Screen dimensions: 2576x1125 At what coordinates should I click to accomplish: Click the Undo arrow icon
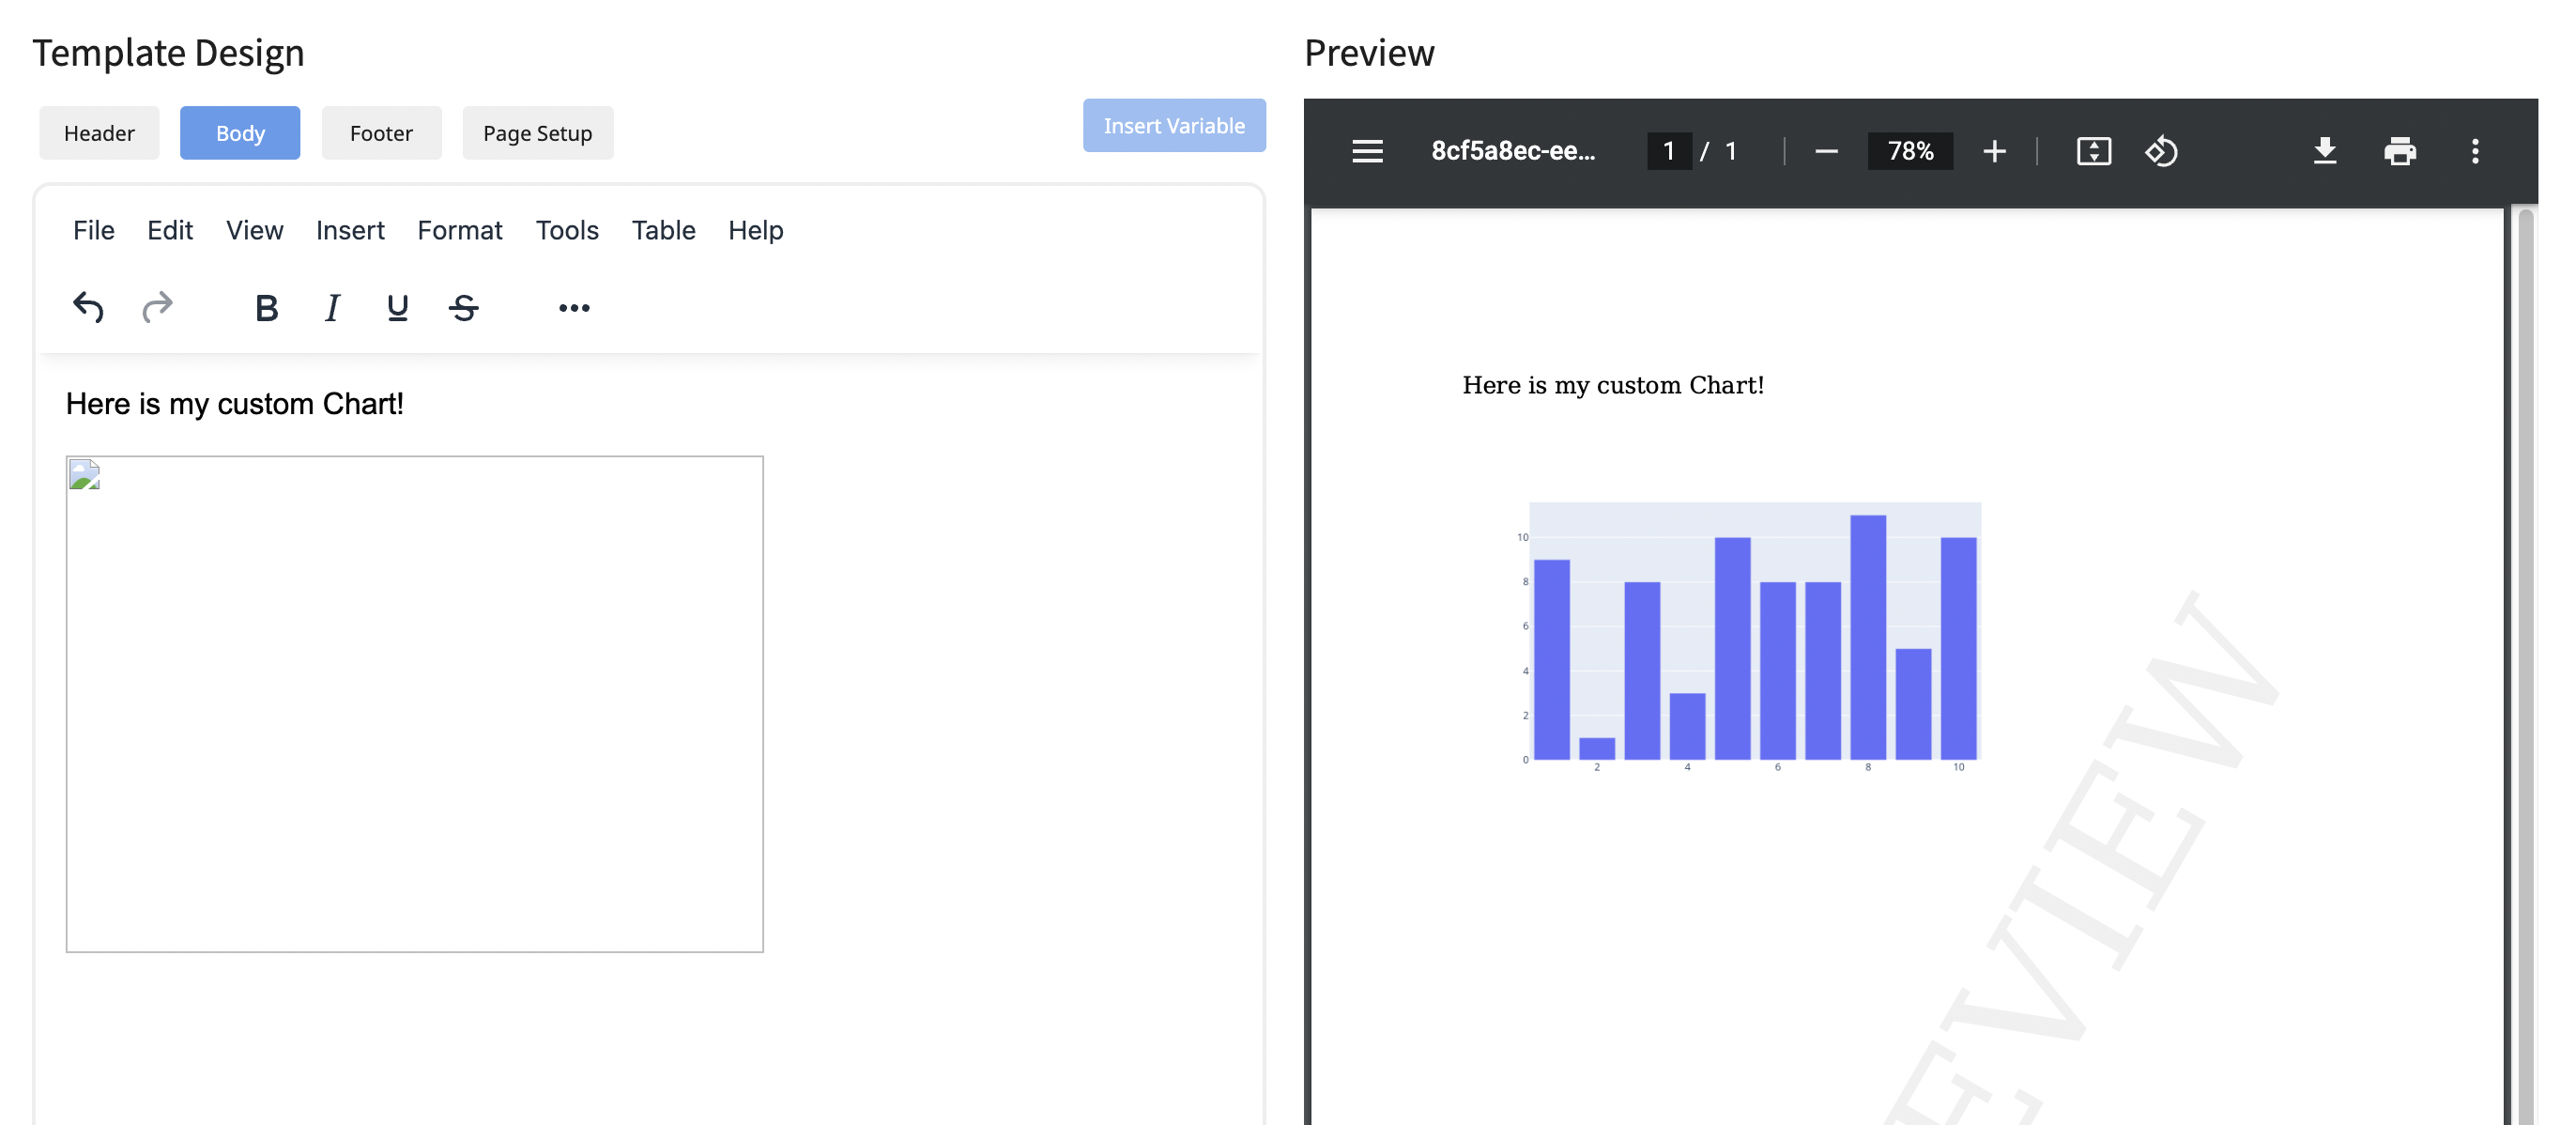click(88, 307)
